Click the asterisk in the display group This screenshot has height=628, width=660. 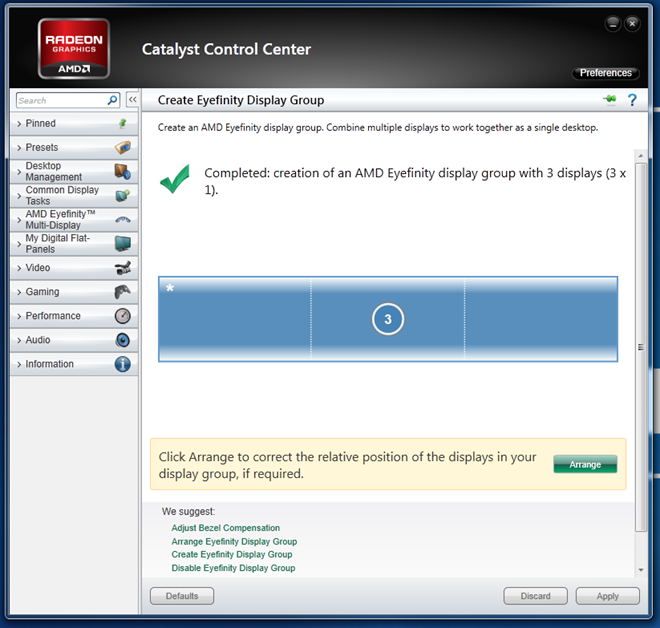pos(170,288)
